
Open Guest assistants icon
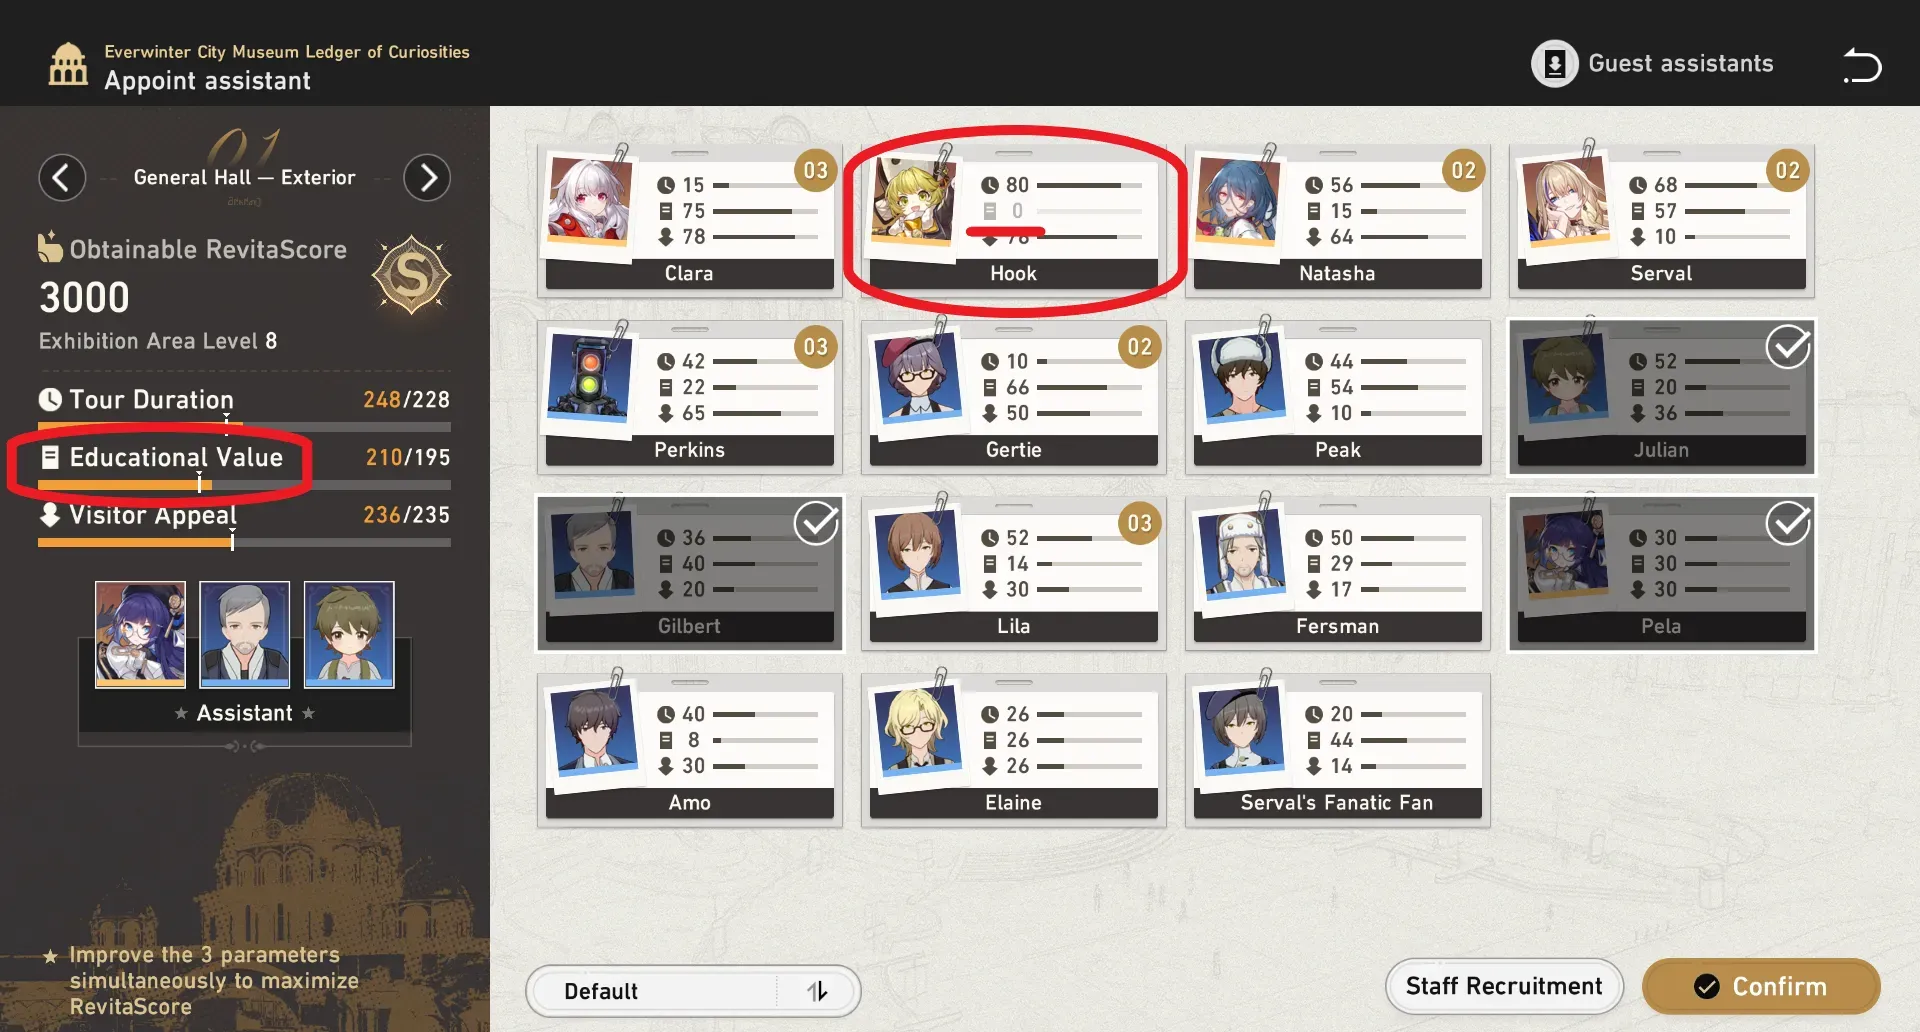coord(1555,64)
